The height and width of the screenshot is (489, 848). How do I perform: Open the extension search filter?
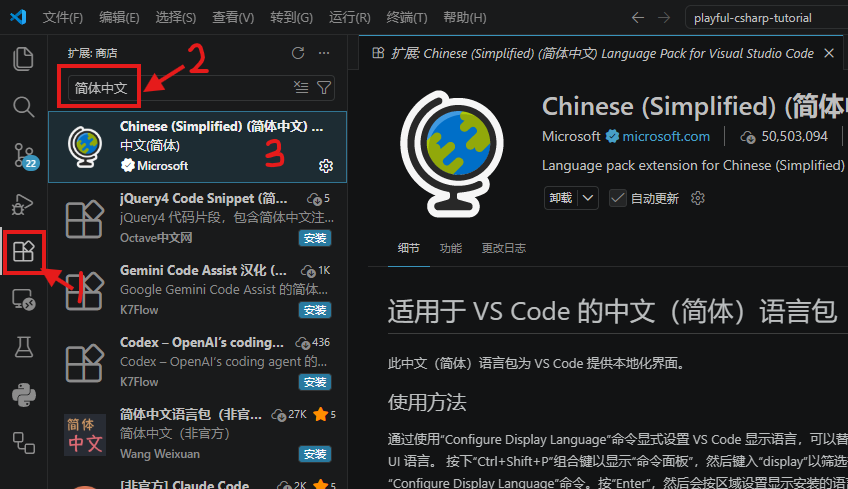click(324, 87)
